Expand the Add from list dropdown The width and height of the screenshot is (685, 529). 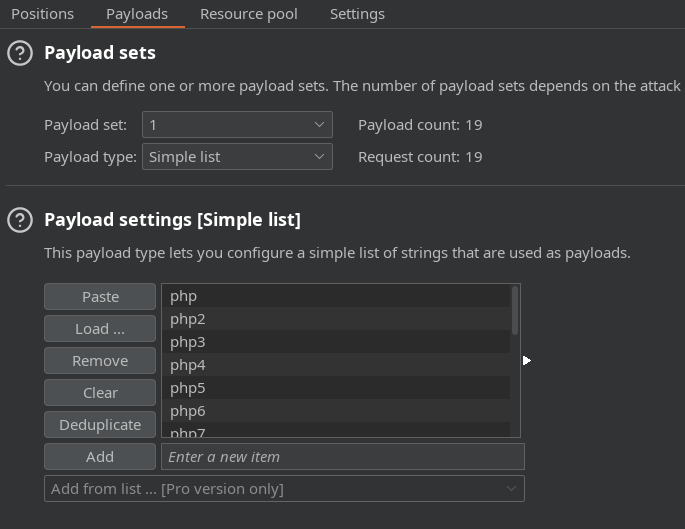[x=284, y=488]
